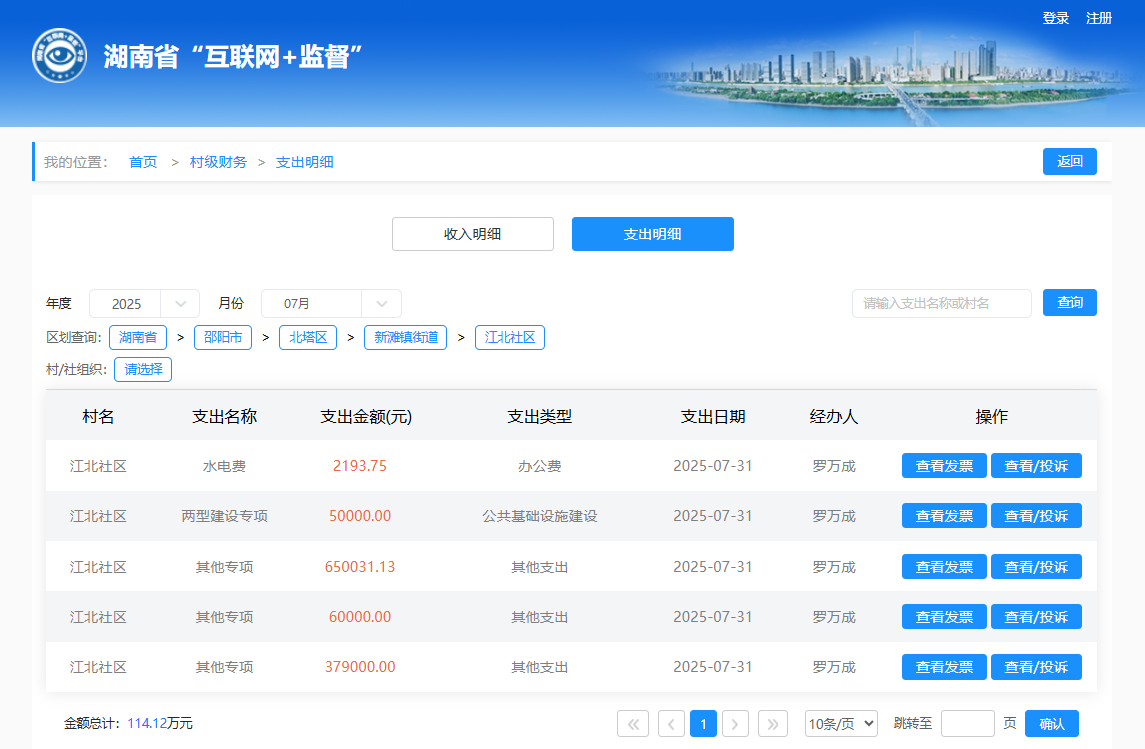Navigate to 村级财务 breadcrumb
The image size is (1145, 749).
pos(218,162)
